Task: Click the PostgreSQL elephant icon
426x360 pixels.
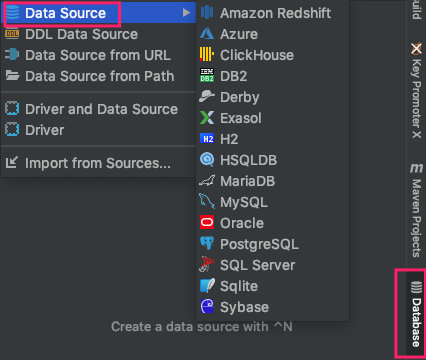Action: pyautogui.click(x=207, y=244)
